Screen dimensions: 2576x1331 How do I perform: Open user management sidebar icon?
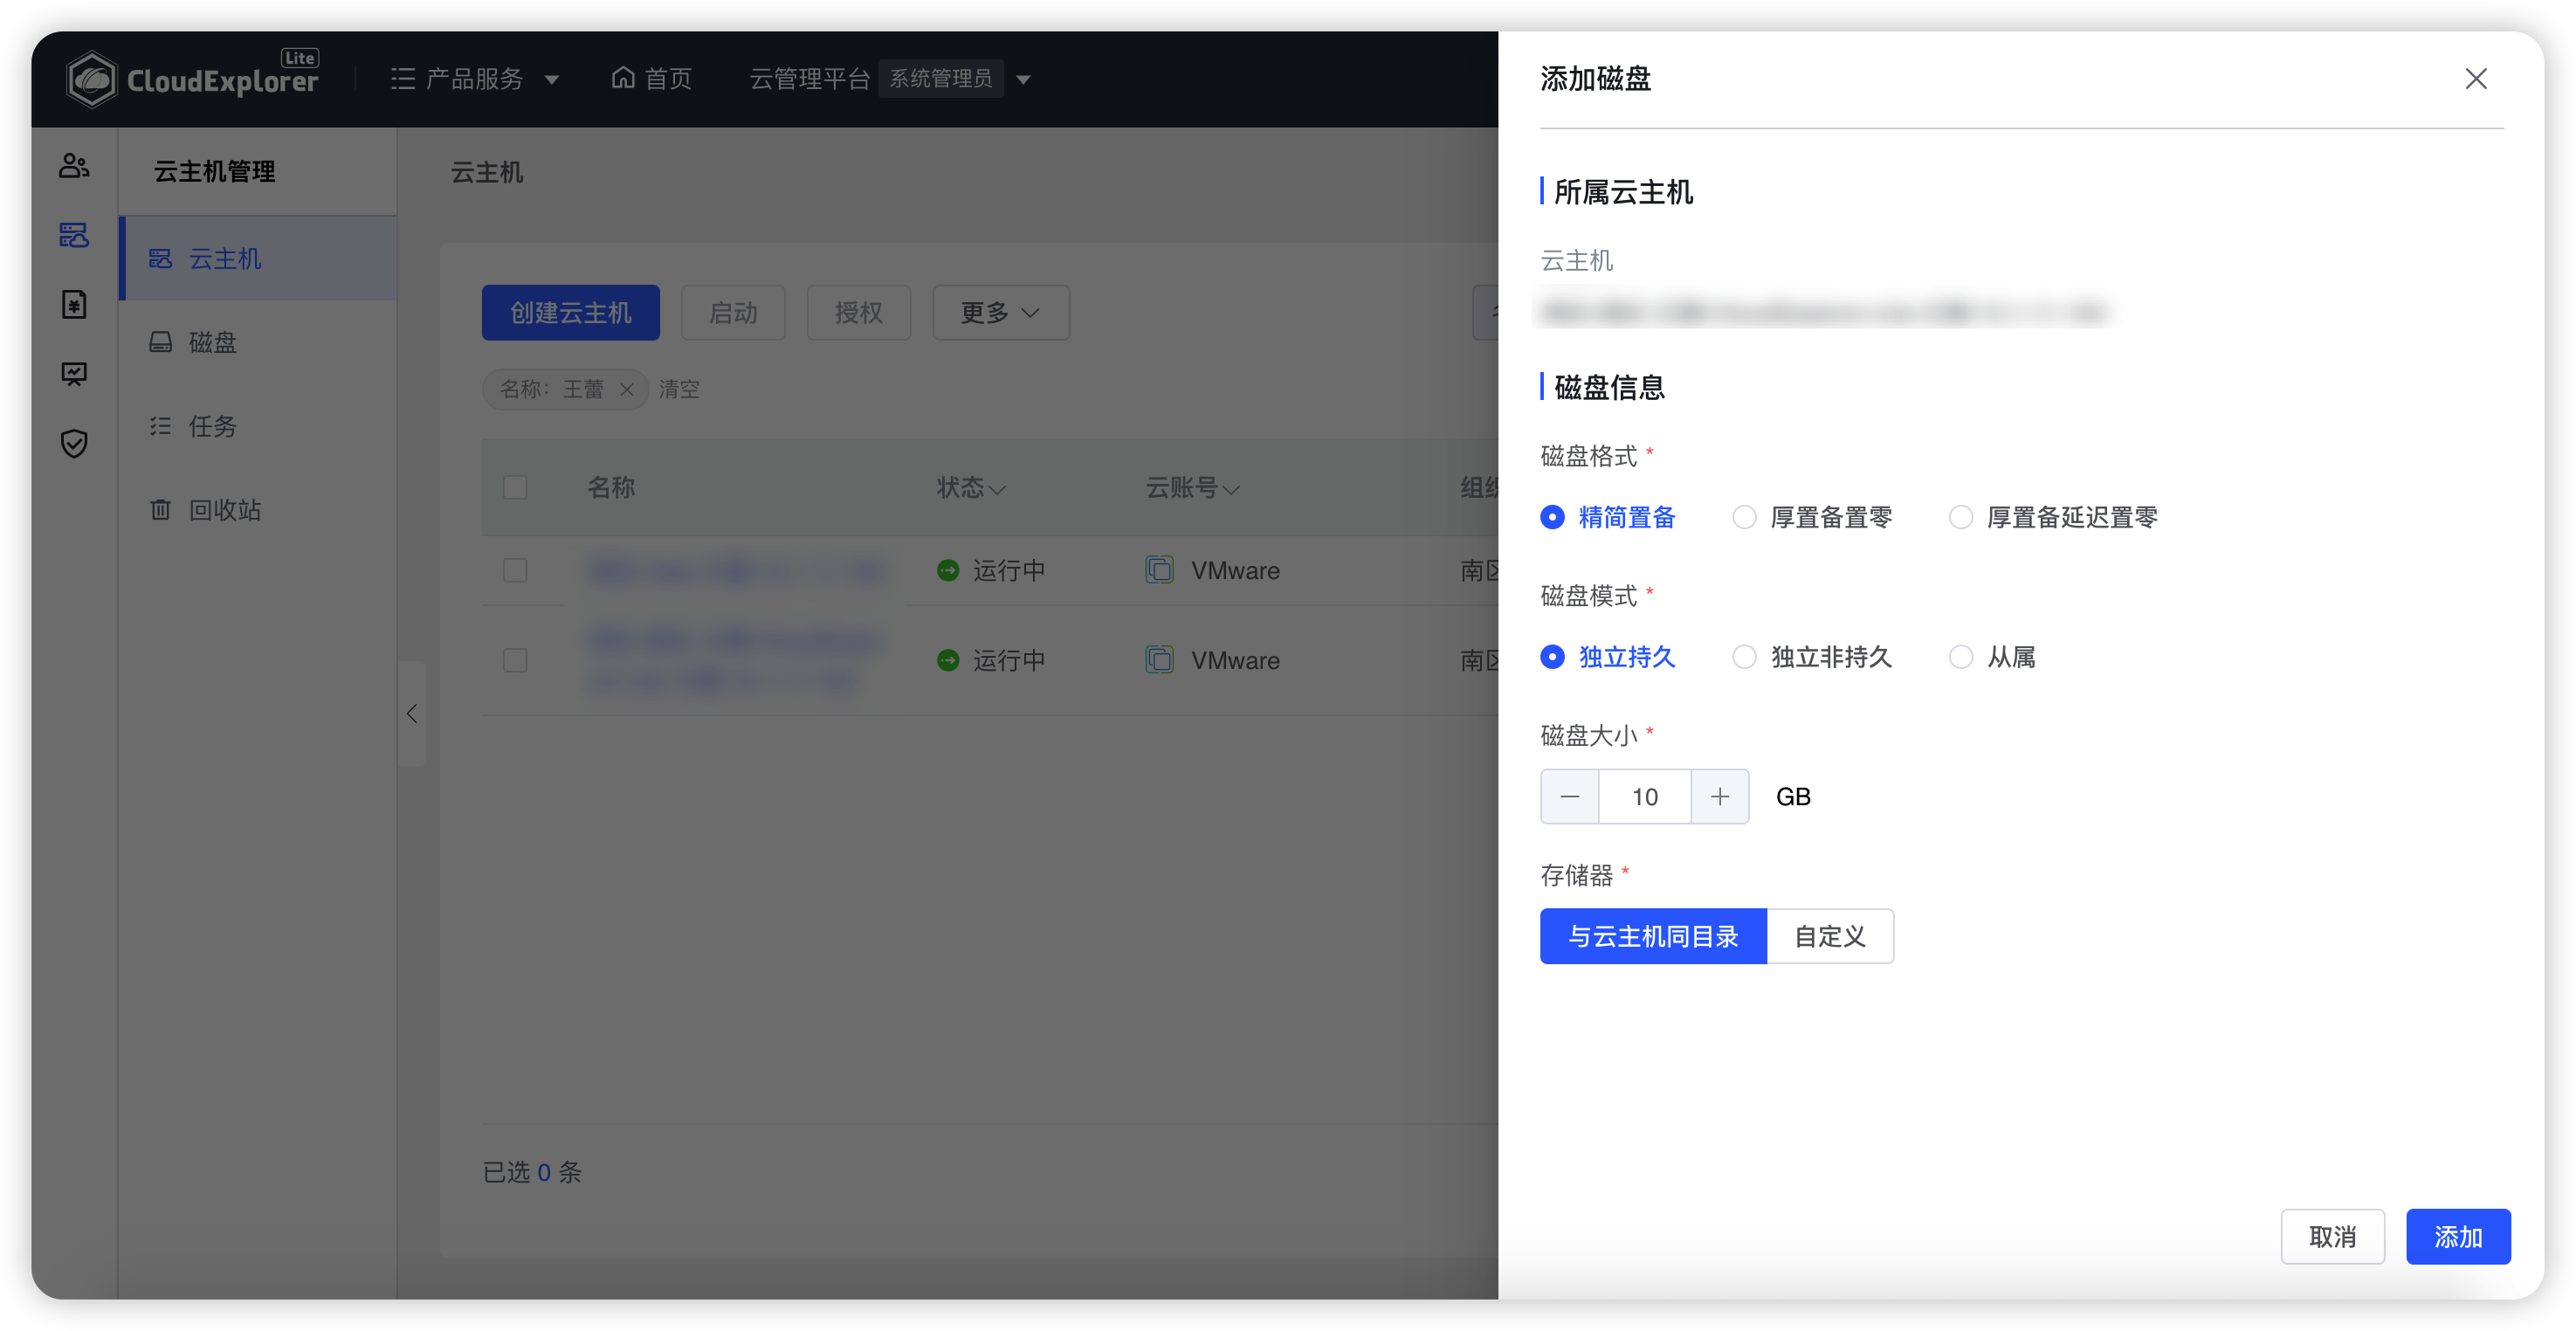(x=74, y=166)
